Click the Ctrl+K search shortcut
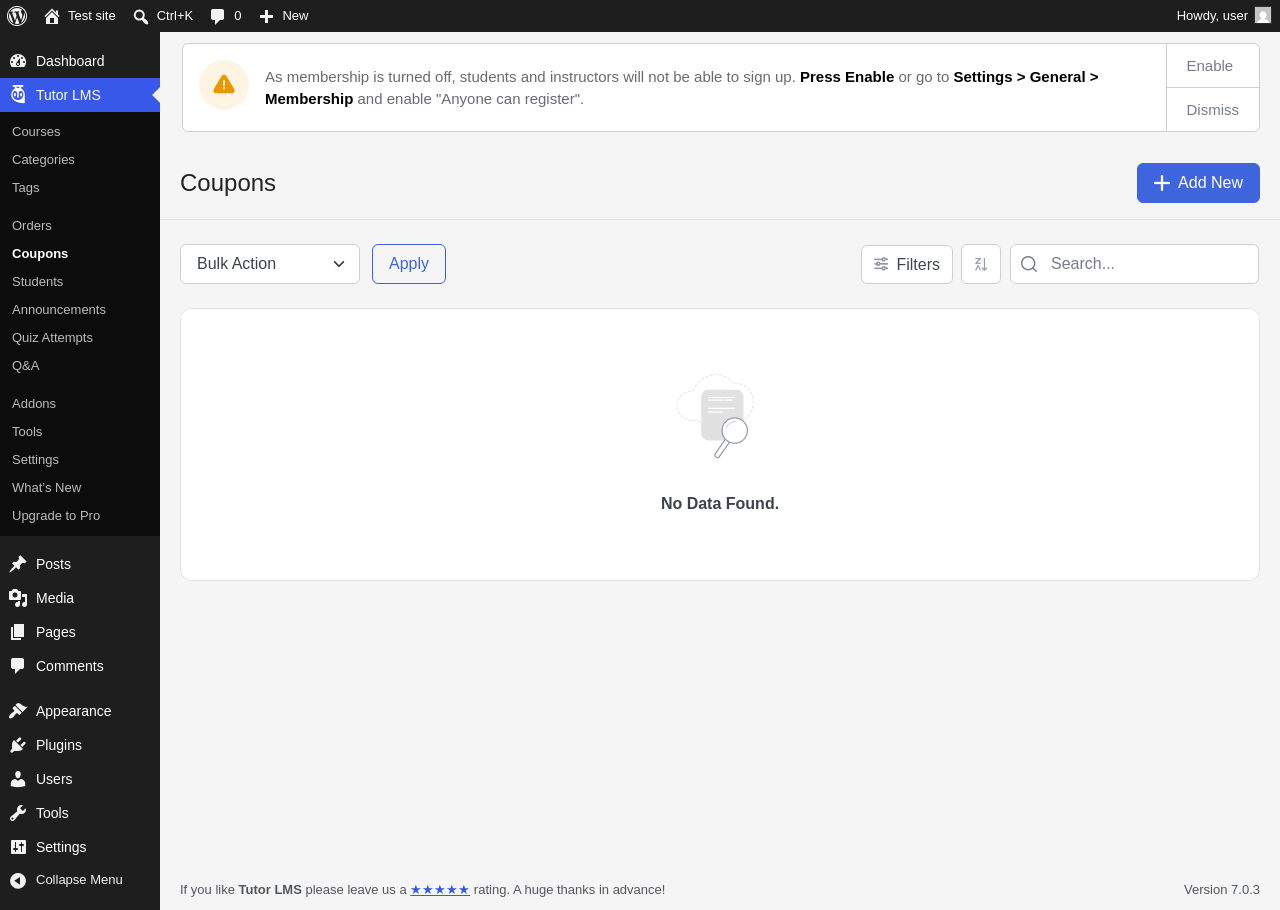 (x=163, y=16)
